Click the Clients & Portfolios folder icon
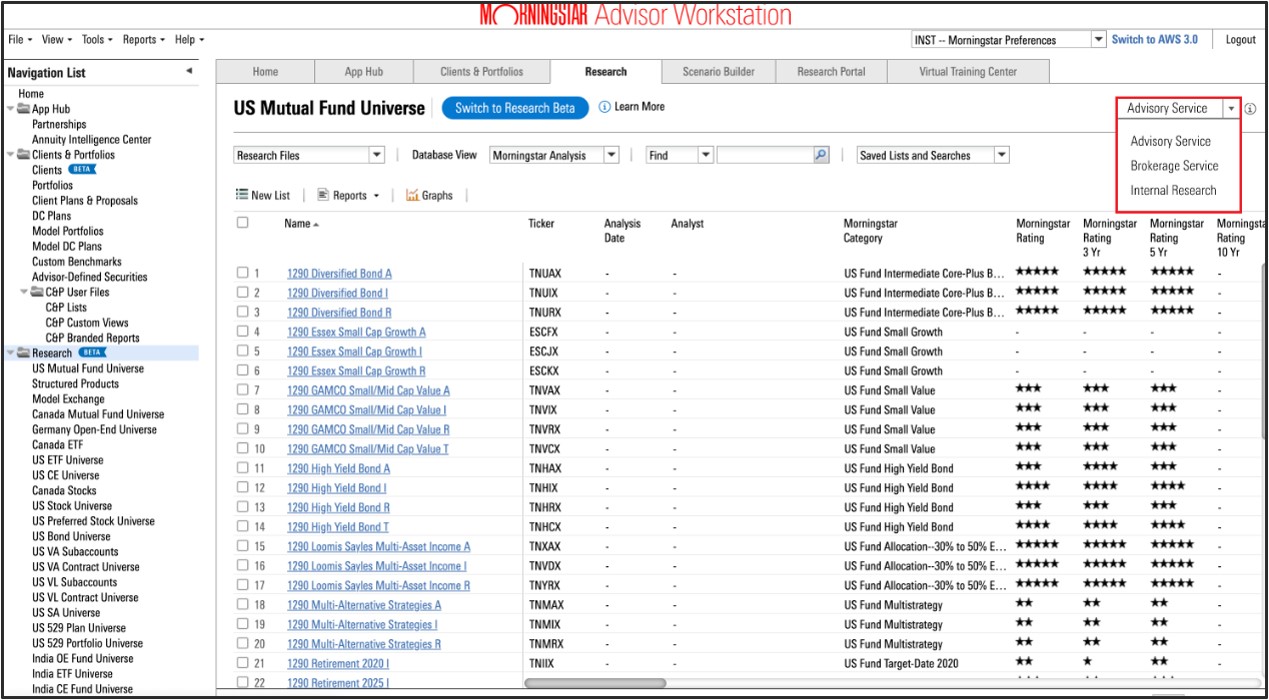 [23, 155]
